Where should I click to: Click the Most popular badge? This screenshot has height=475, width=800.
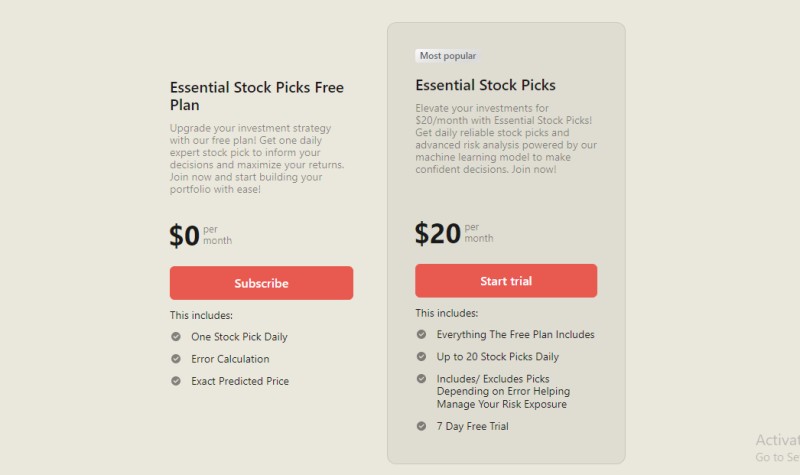447,56
